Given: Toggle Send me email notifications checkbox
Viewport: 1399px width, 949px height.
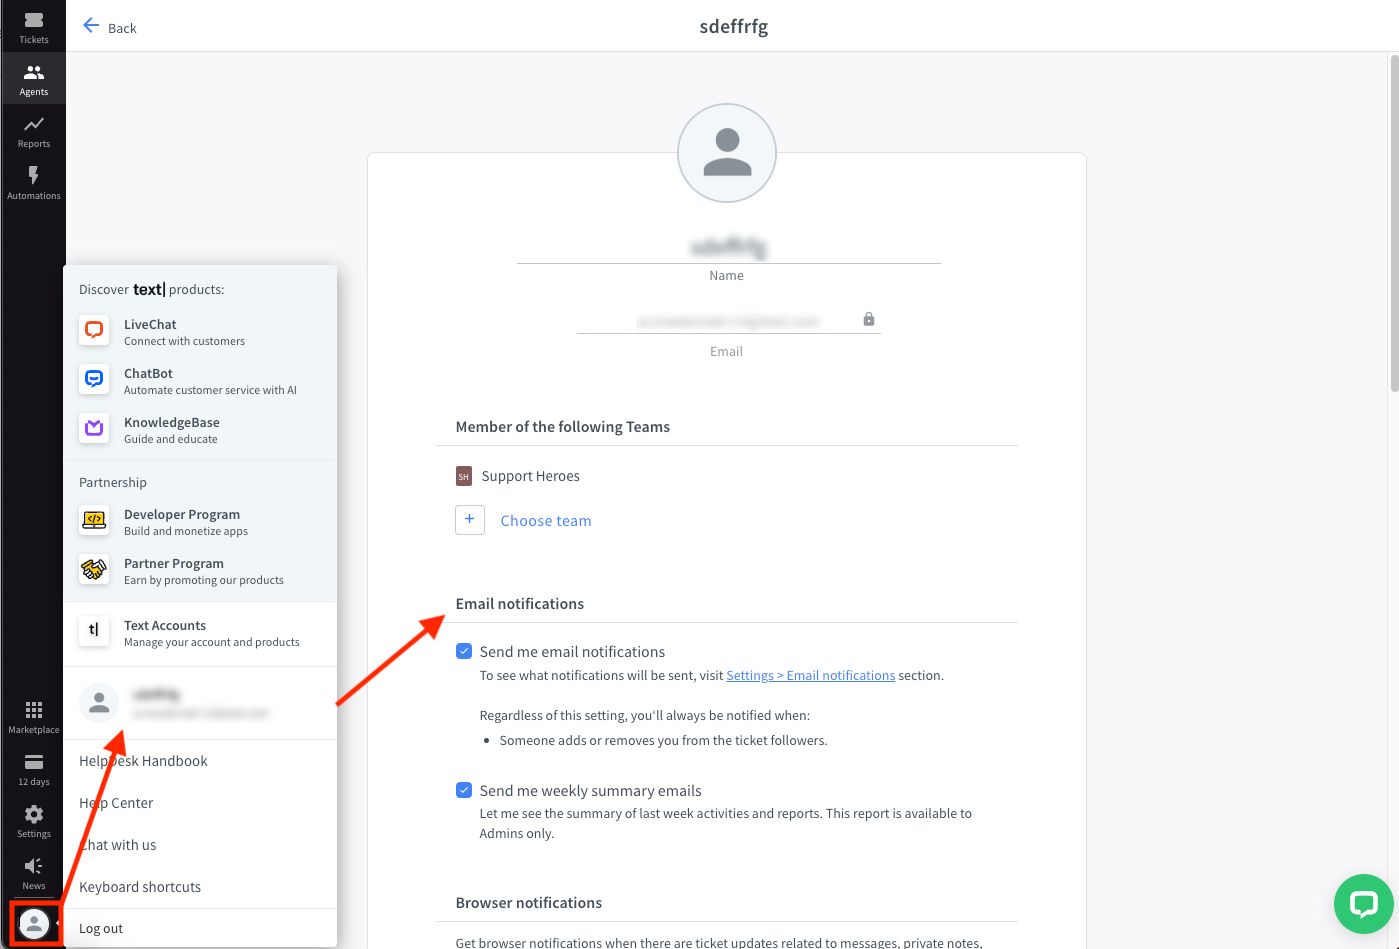Looking at the screenshot, I should pos(464,651).
